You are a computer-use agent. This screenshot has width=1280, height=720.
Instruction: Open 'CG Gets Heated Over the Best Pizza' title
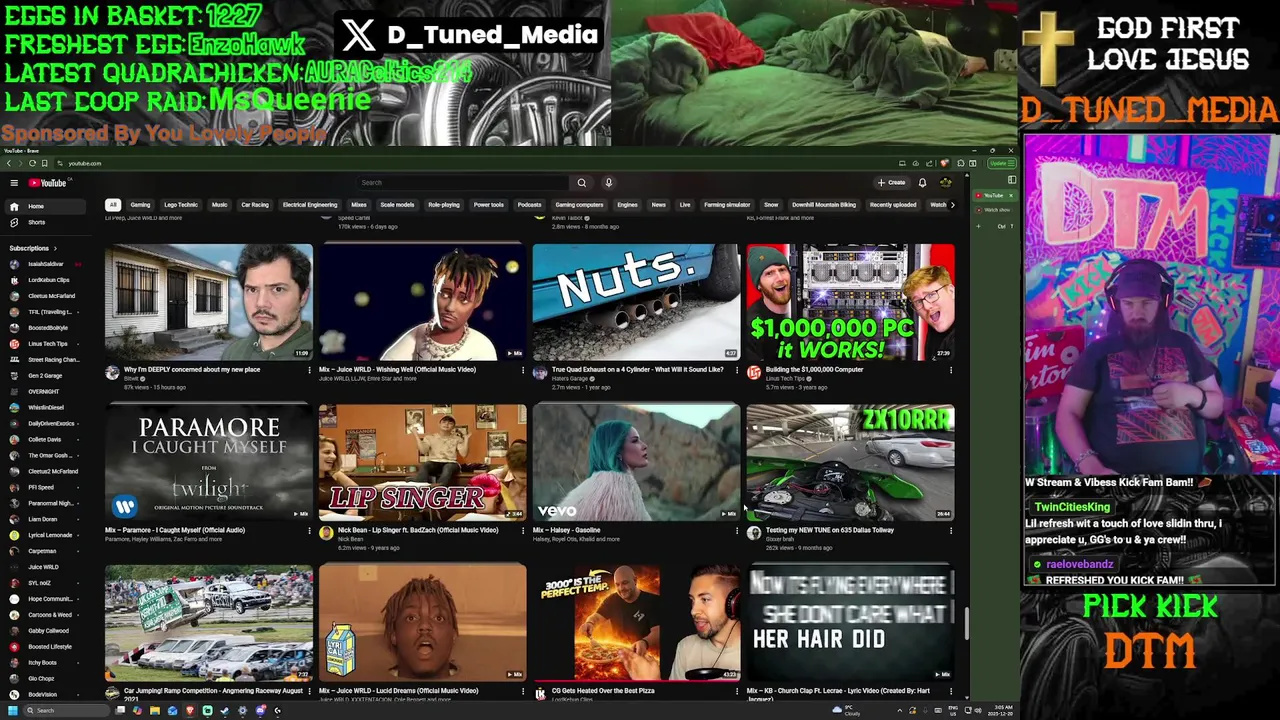(x=603, y=691)
